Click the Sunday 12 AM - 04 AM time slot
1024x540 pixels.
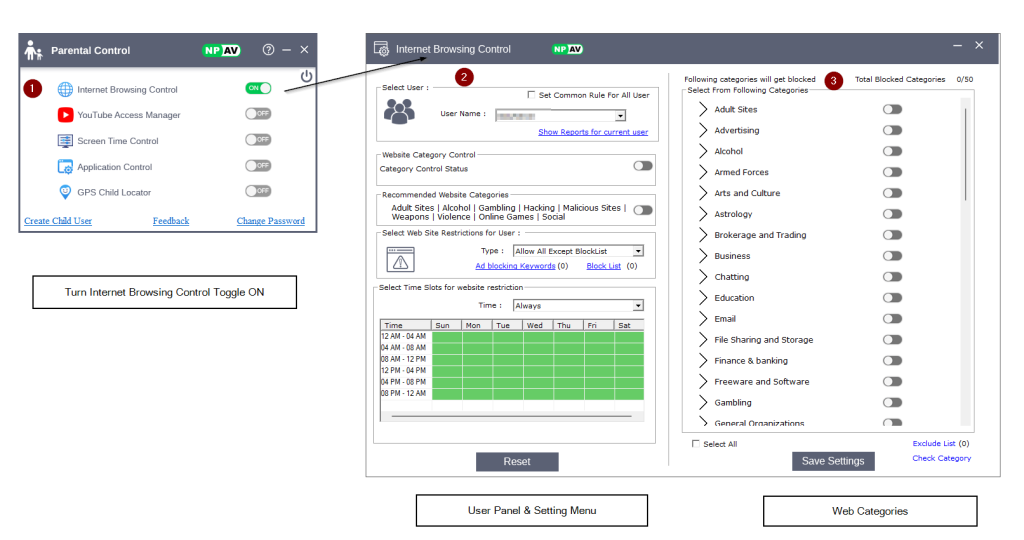pos(446,336)
